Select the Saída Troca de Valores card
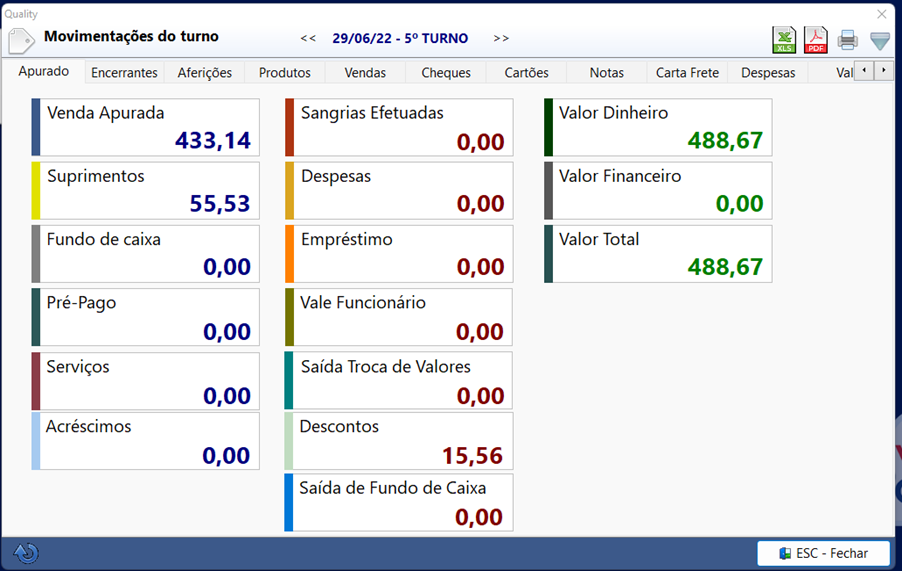The width and height of the screenshot is (902, 571). (399, 381)
